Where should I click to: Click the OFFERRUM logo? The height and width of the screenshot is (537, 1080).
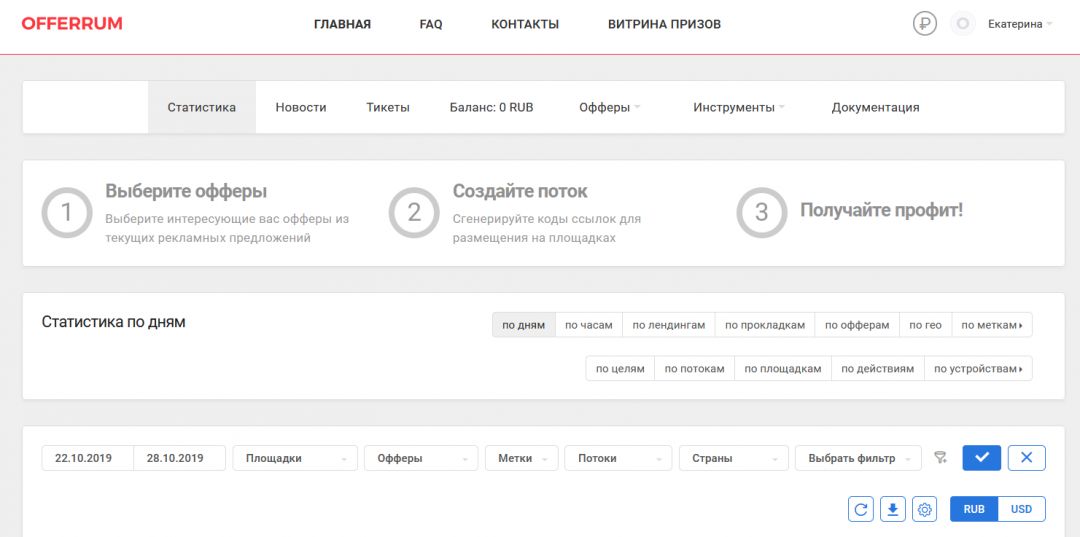point(72,24)
